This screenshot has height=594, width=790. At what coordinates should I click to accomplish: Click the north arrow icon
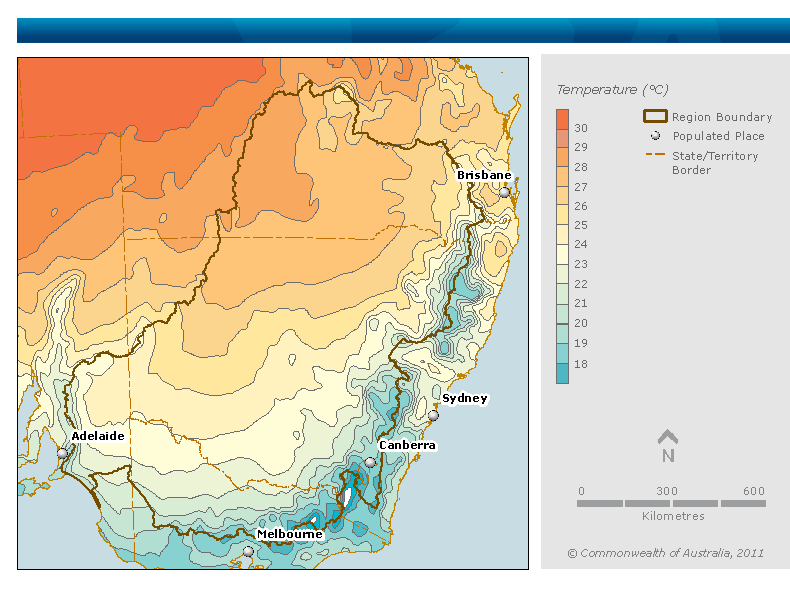[x=668, y=446]
